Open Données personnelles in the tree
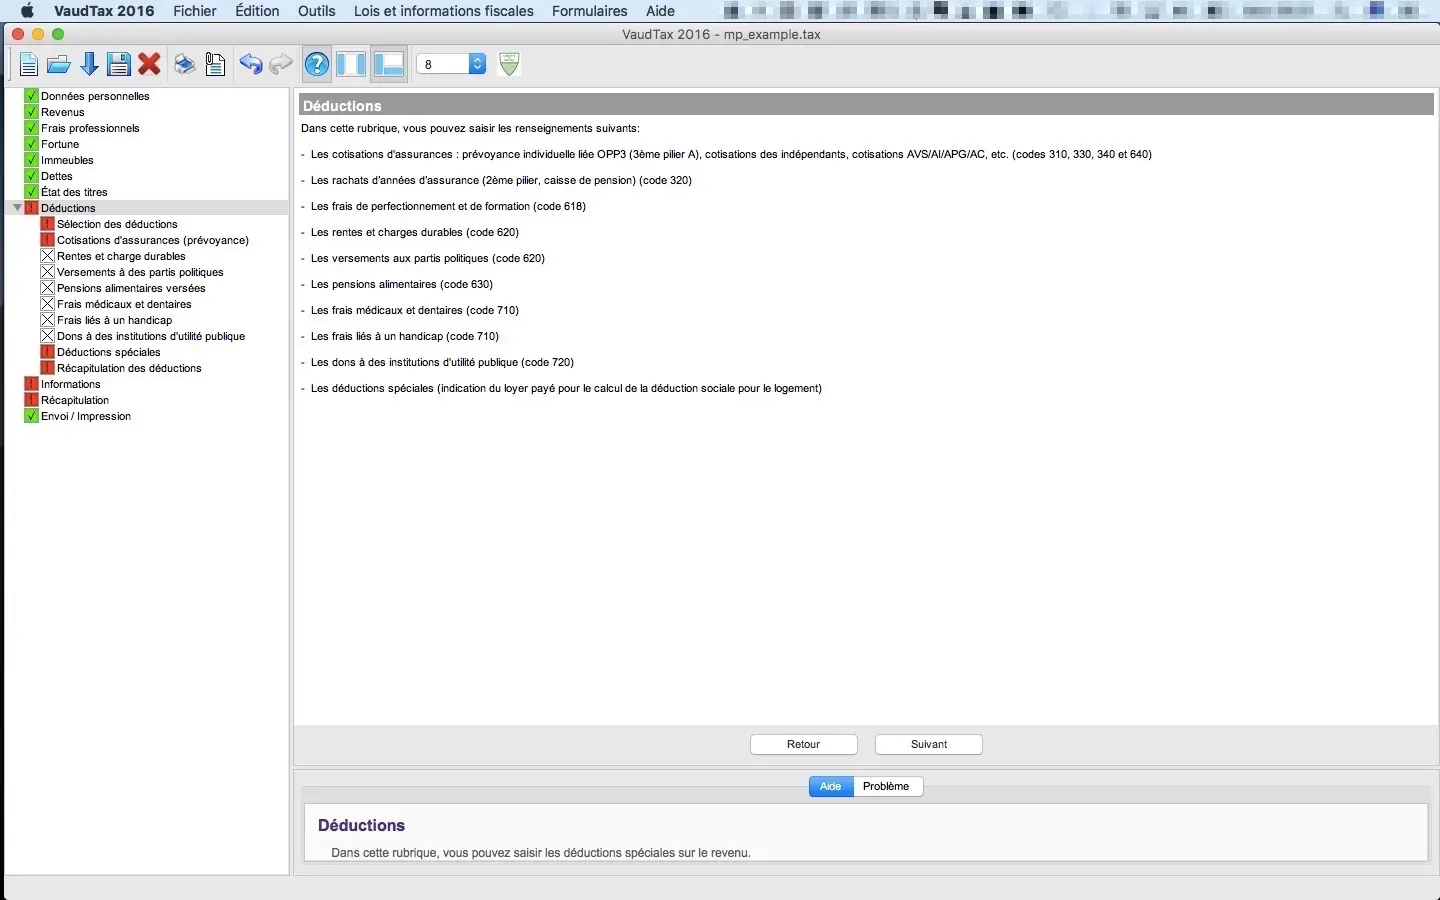 point(95,96)
